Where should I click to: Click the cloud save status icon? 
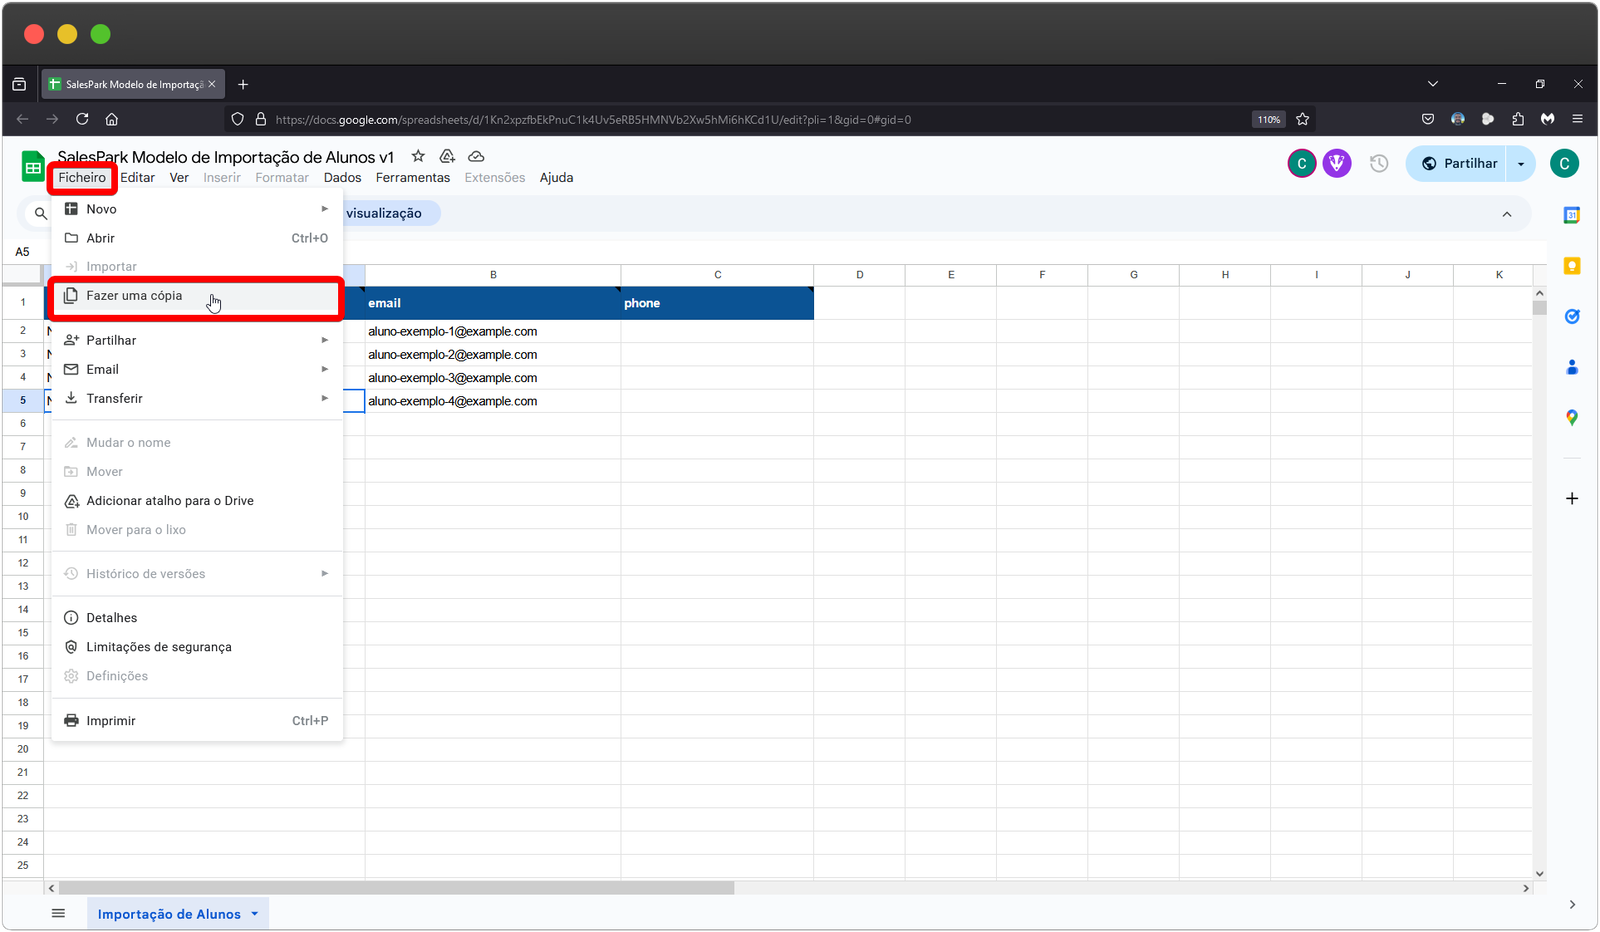click(x=477, y=156)
